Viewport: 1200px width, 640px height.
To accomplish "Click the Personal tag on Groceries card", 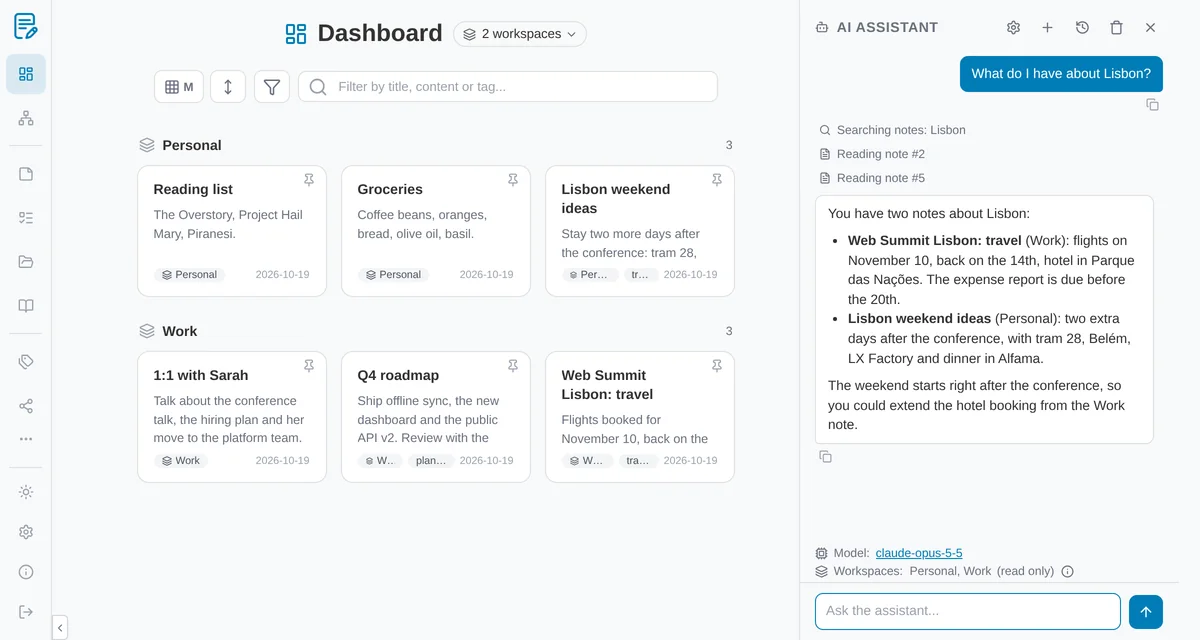I will tap(394, 275).
